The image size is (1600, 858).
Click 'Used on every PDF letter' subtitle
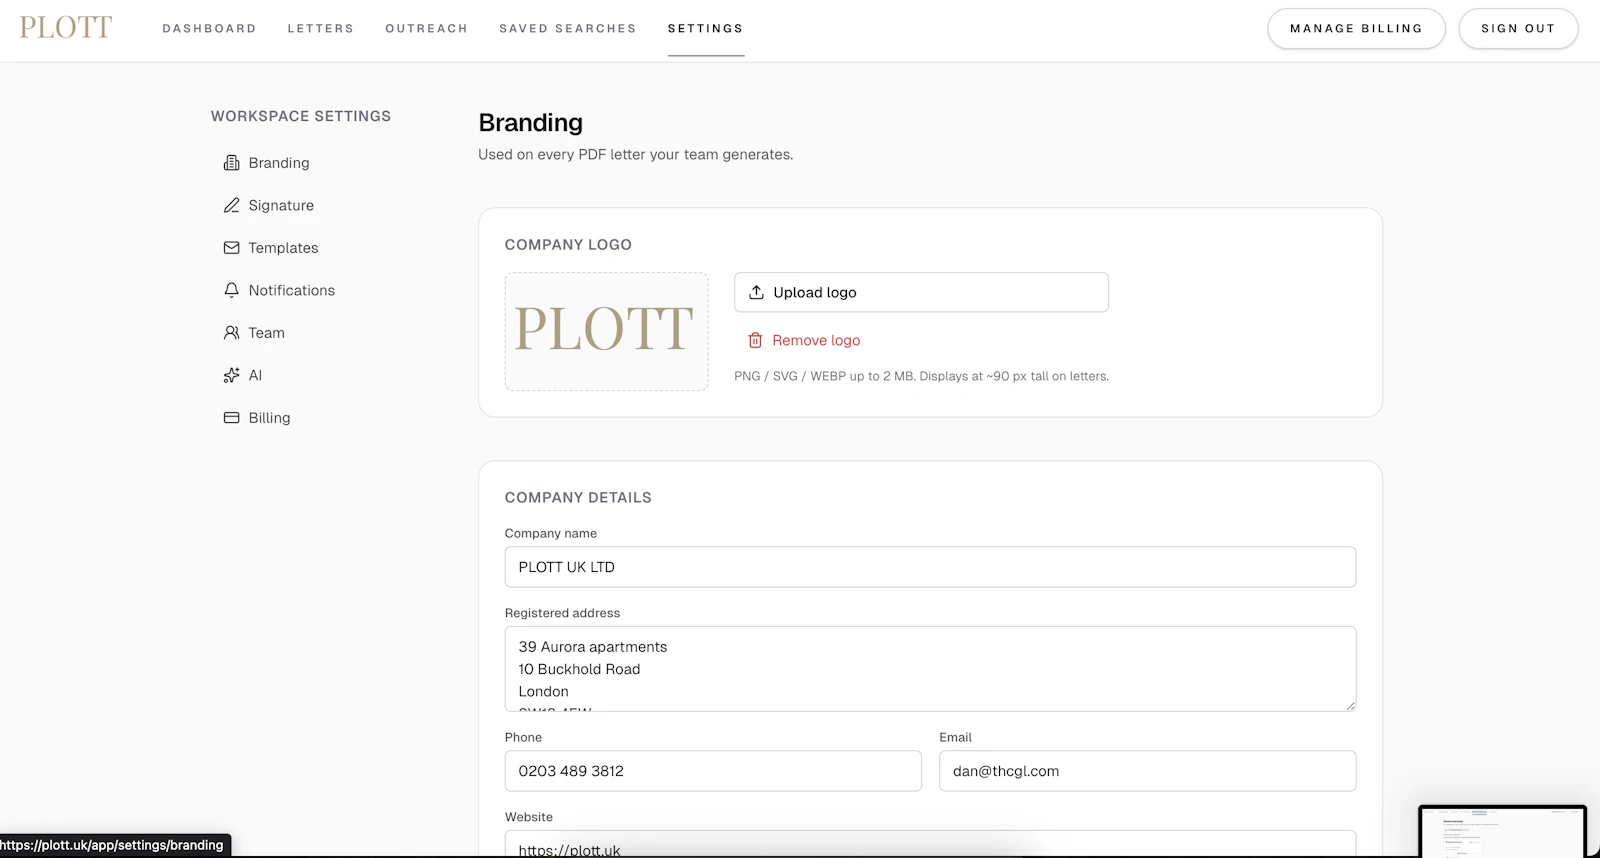pyautogui.click(x=635, y=154)
